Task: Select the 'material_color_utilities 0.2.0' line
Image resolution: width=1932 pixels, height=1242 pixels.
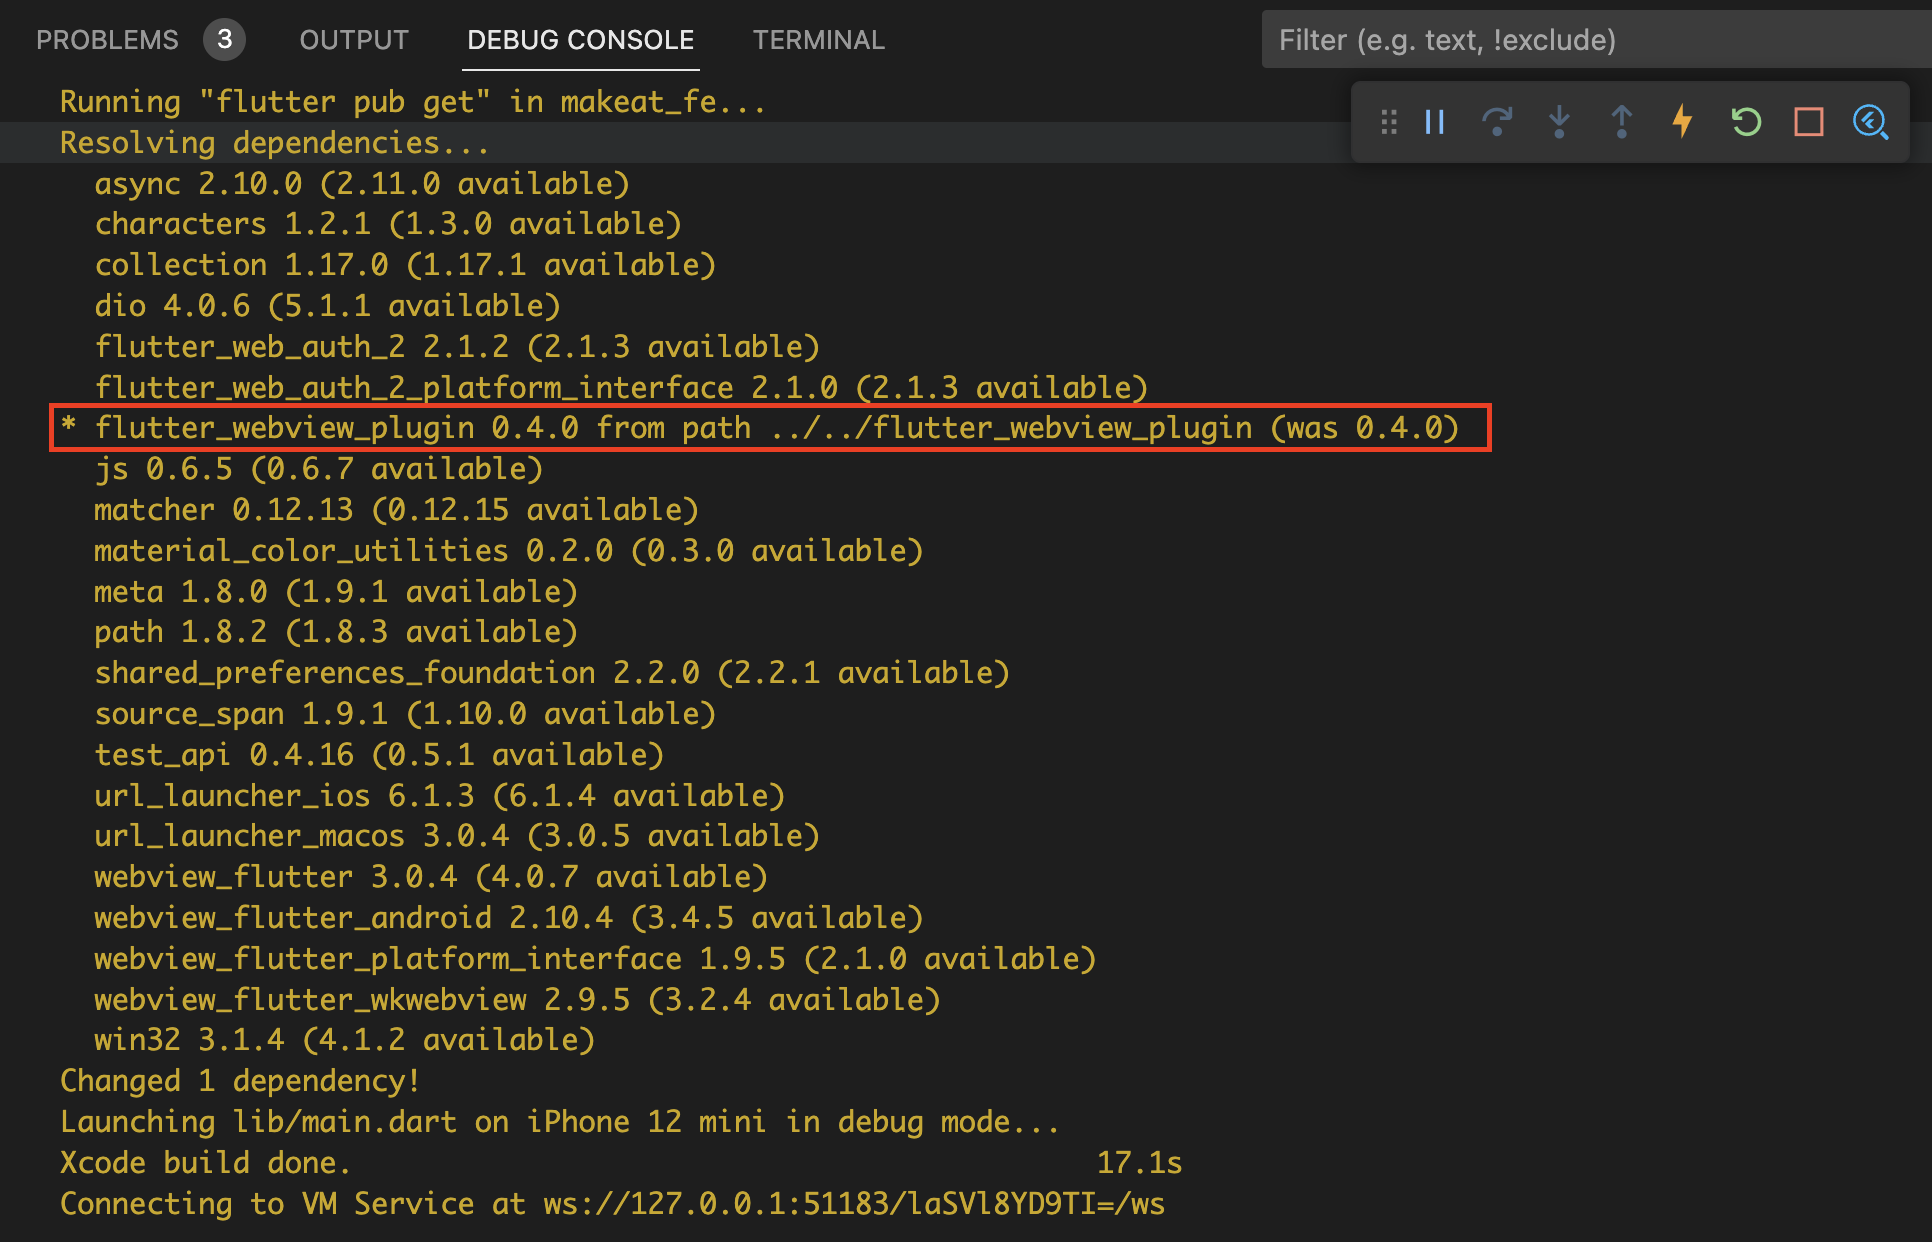Action: point(509,551)
